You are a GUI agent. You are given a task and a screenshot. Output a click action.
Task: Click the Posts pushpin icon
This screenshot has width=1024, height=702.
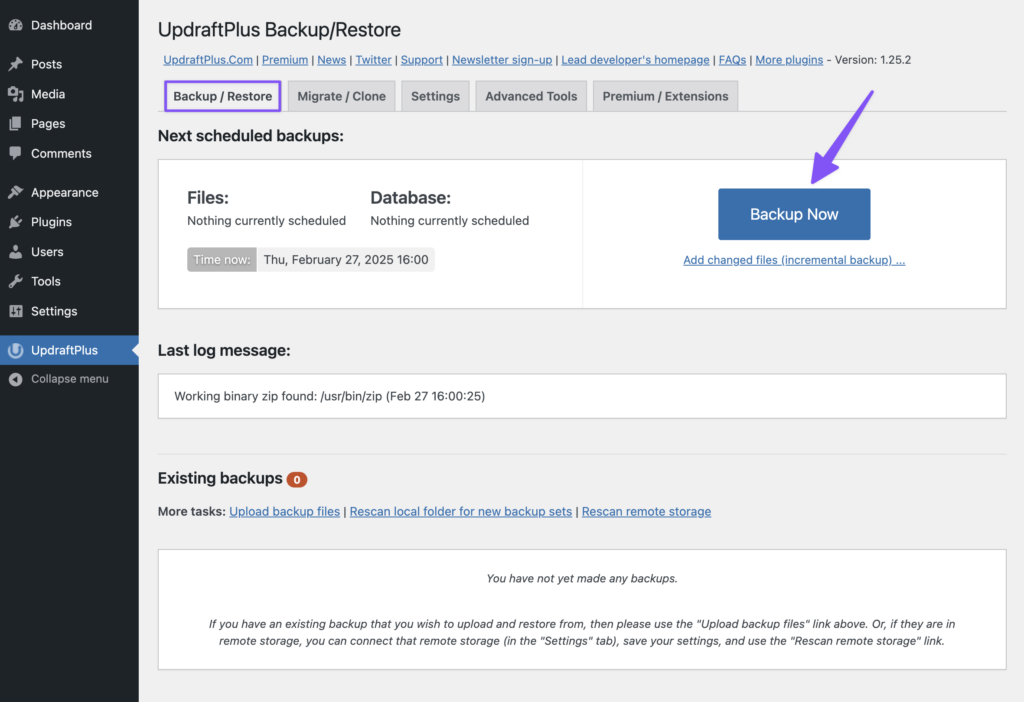click(x=16, y=64)
